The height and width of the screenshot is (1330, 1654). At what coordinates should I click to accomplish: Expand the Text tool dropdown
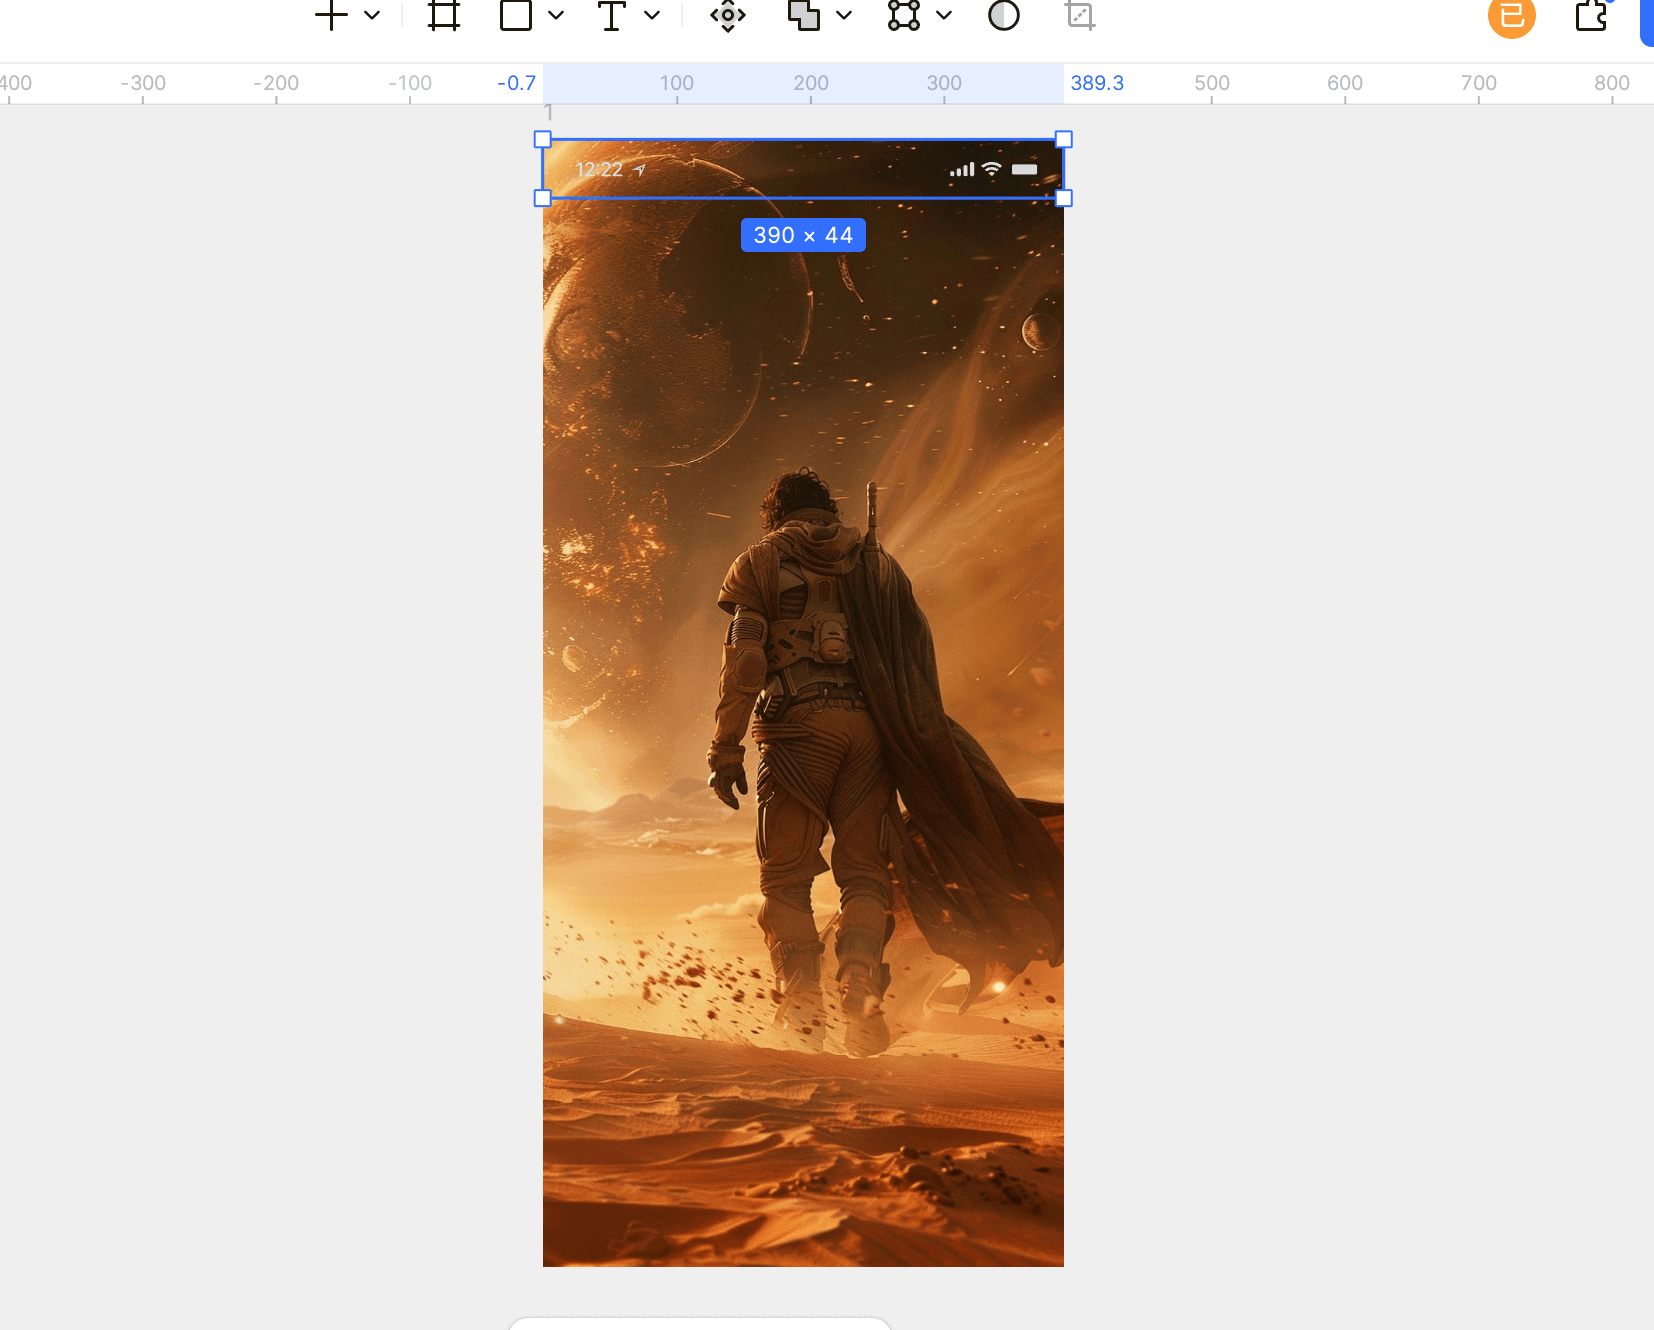[x=652, y=15]
